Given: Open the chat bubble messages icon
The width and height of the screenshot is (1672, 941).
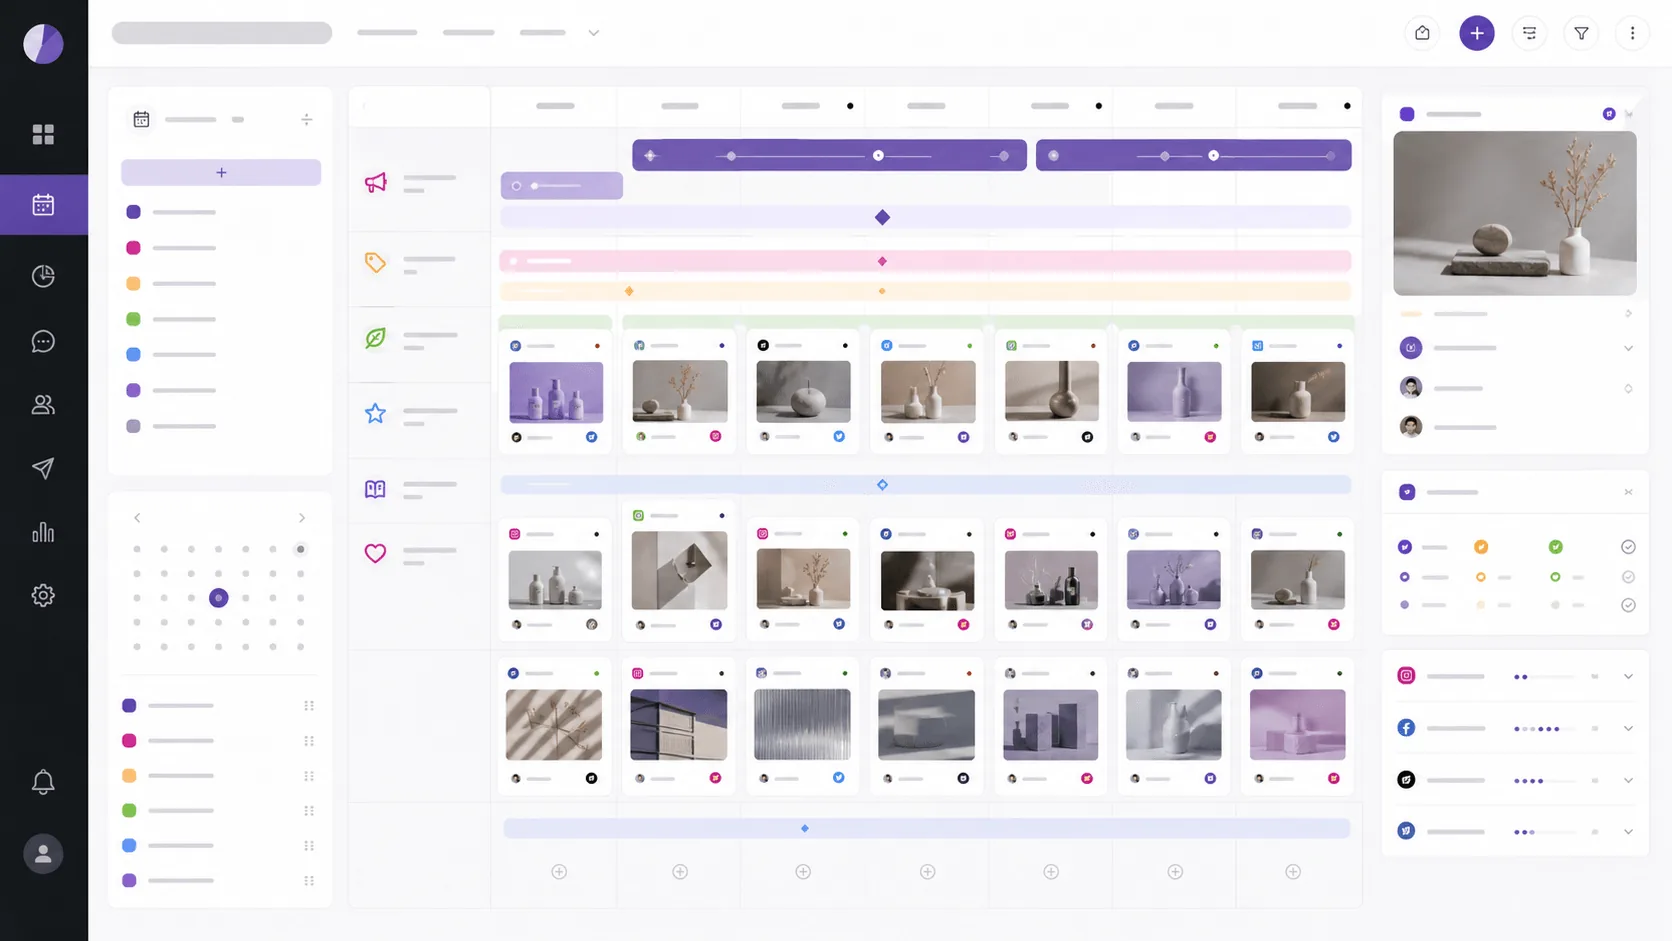Looking at the screenshot, I should pos(43,342).
